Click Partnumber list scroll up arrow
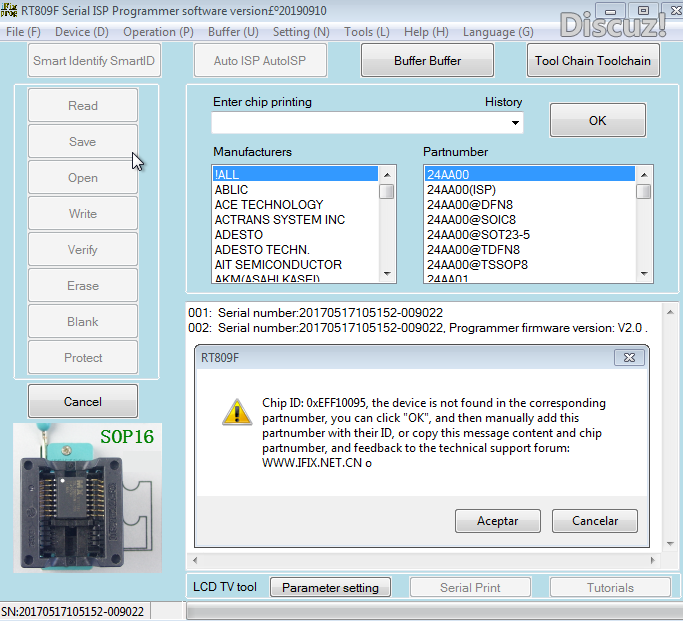 644,175
